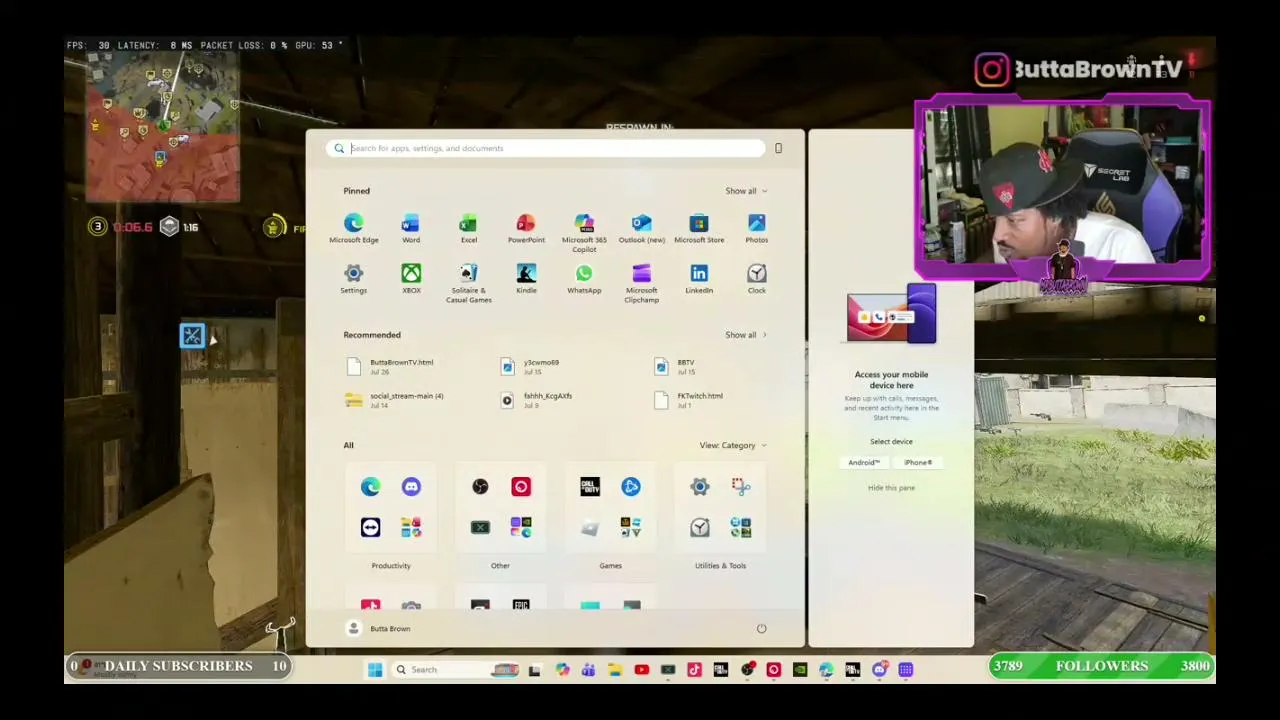
Task: Open Discord in the Productivity group
Action: click(x=411, y=487)
